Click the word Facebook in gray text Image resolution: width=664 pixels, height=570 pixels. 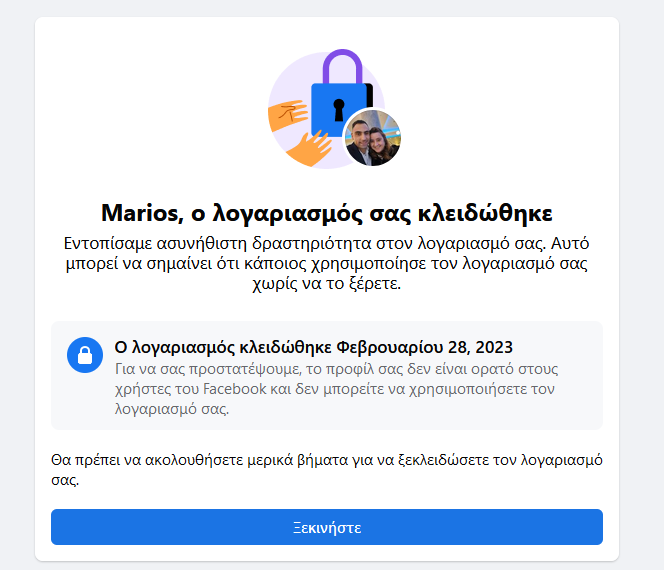(235, 389)
